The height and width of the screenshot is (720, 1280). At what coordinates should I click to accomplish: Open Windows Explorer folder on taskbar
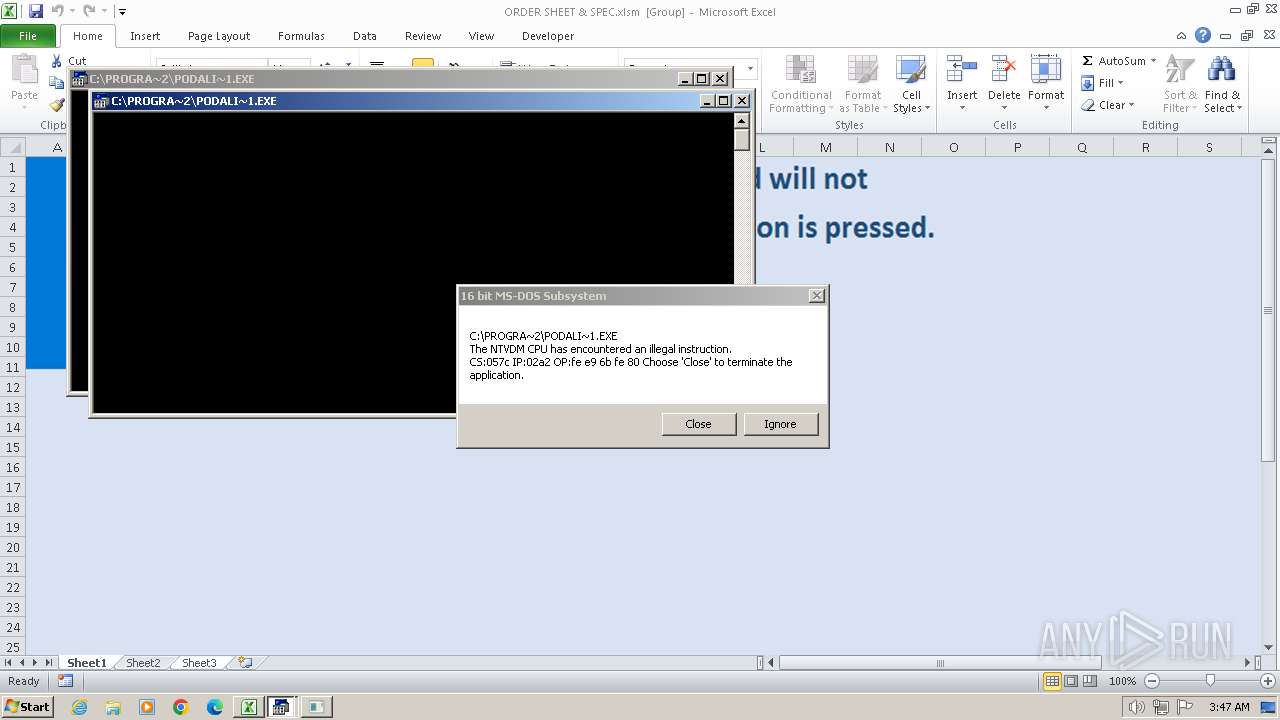coord(113,707)
